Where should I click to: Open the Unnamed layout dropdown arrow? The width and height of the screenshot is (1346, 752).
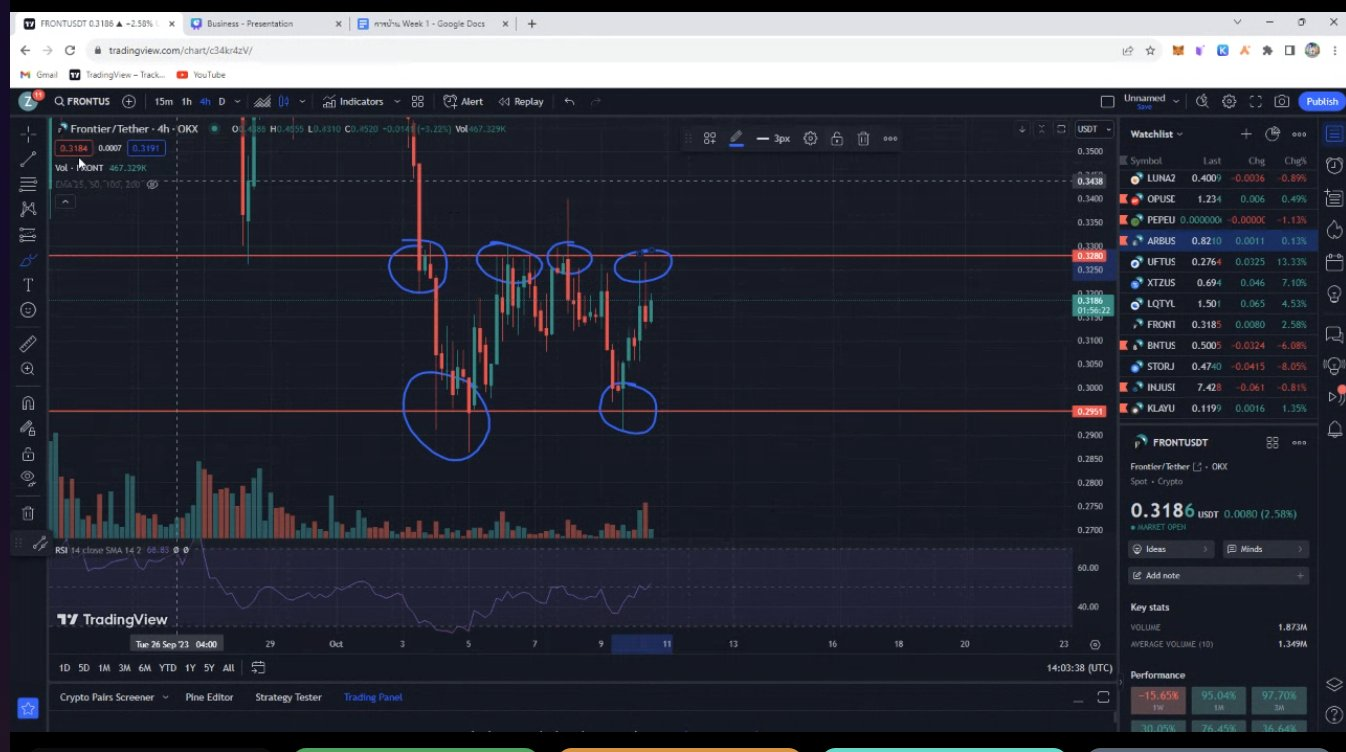coord(1176,101)
